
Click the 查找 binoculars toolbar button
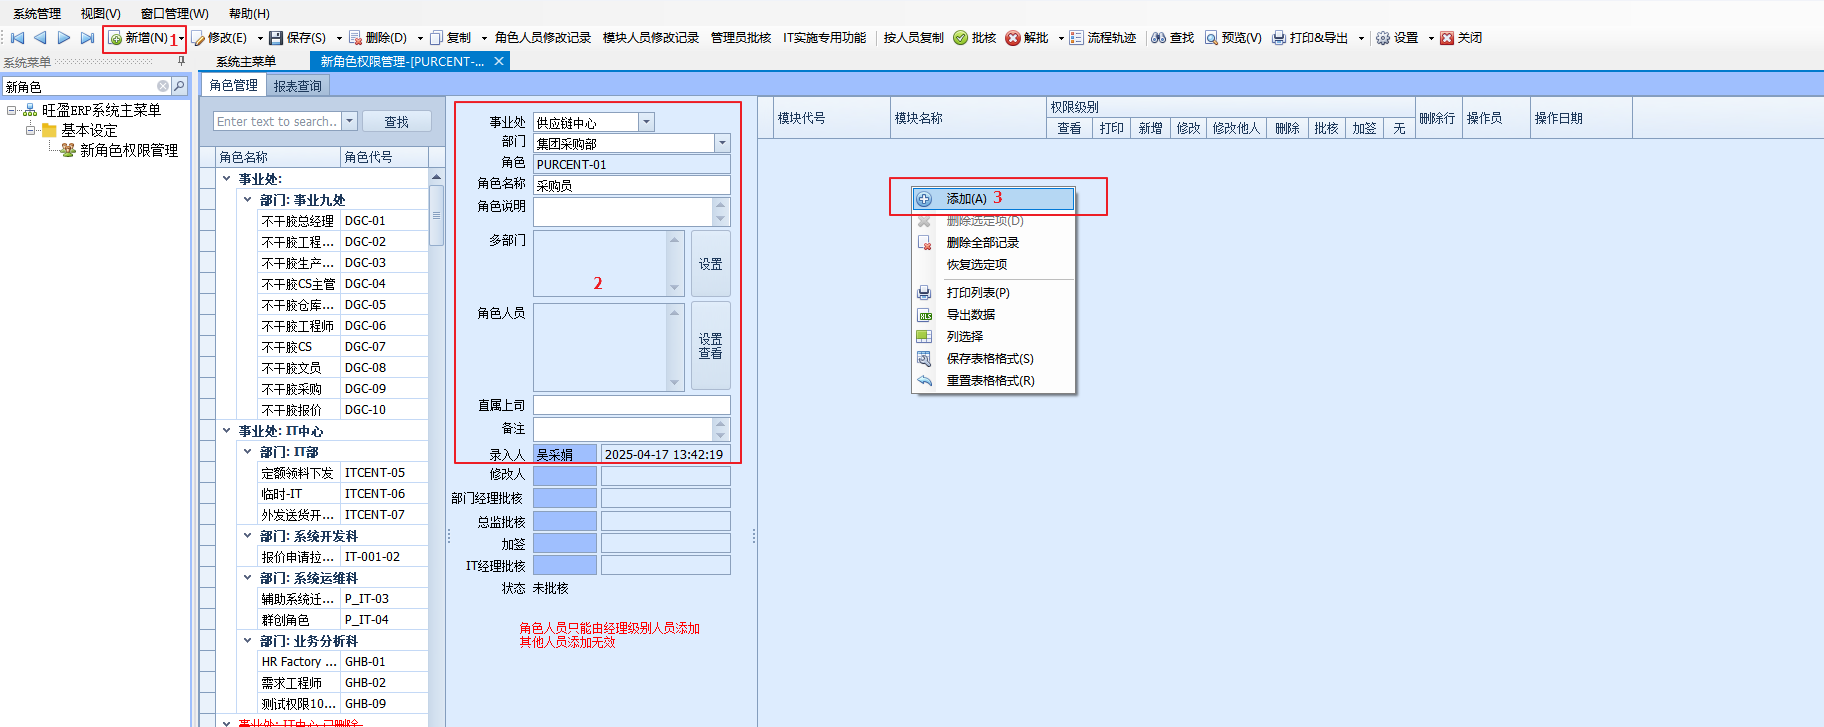coord(1173,38)
